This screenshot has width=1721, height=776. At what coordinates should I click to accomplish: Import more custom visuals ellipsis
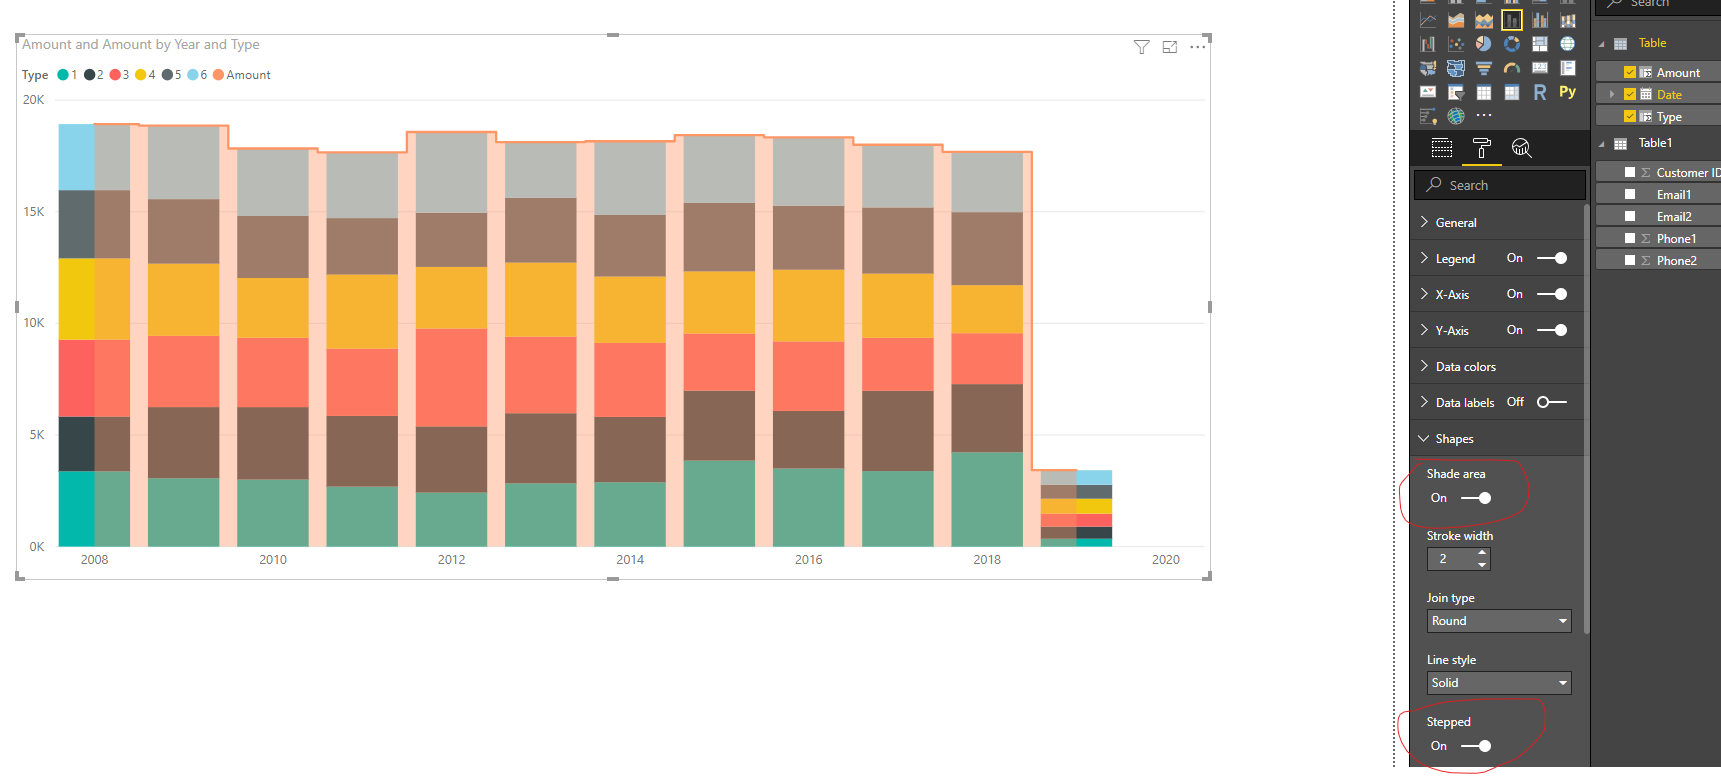[1484, 115]
